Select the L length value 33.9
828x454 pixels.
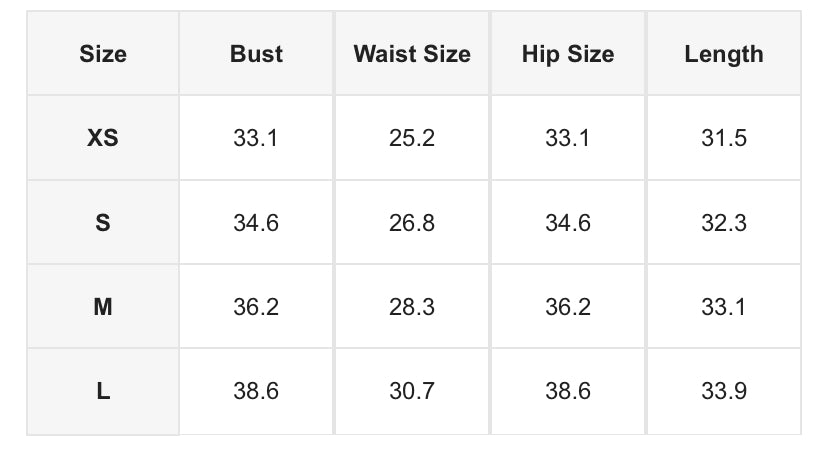724,392
